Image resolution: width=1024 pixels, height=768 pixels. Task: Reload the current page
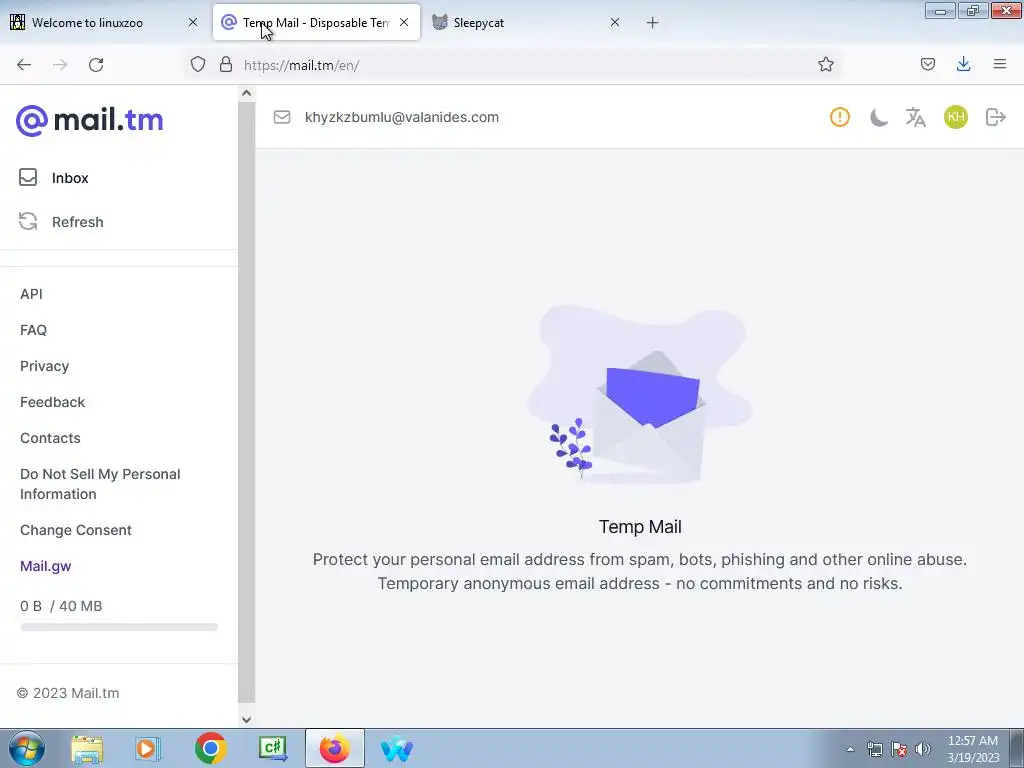(96, 65)
